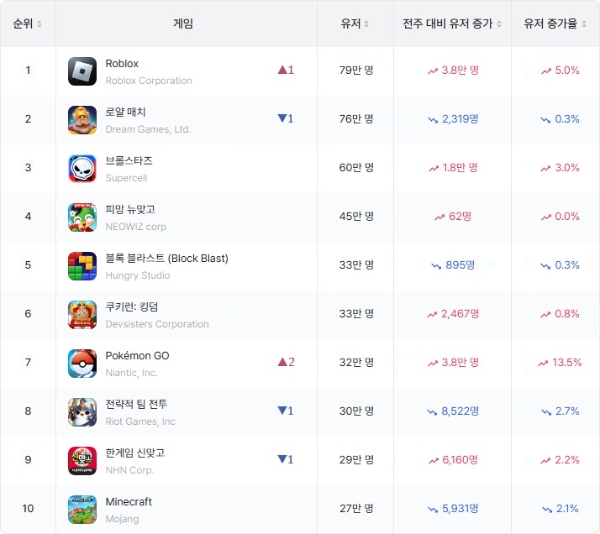Click the Roblox app icon
Viewport: 600px width, 534px height.
pyautogui.click(x=82, y=71)
